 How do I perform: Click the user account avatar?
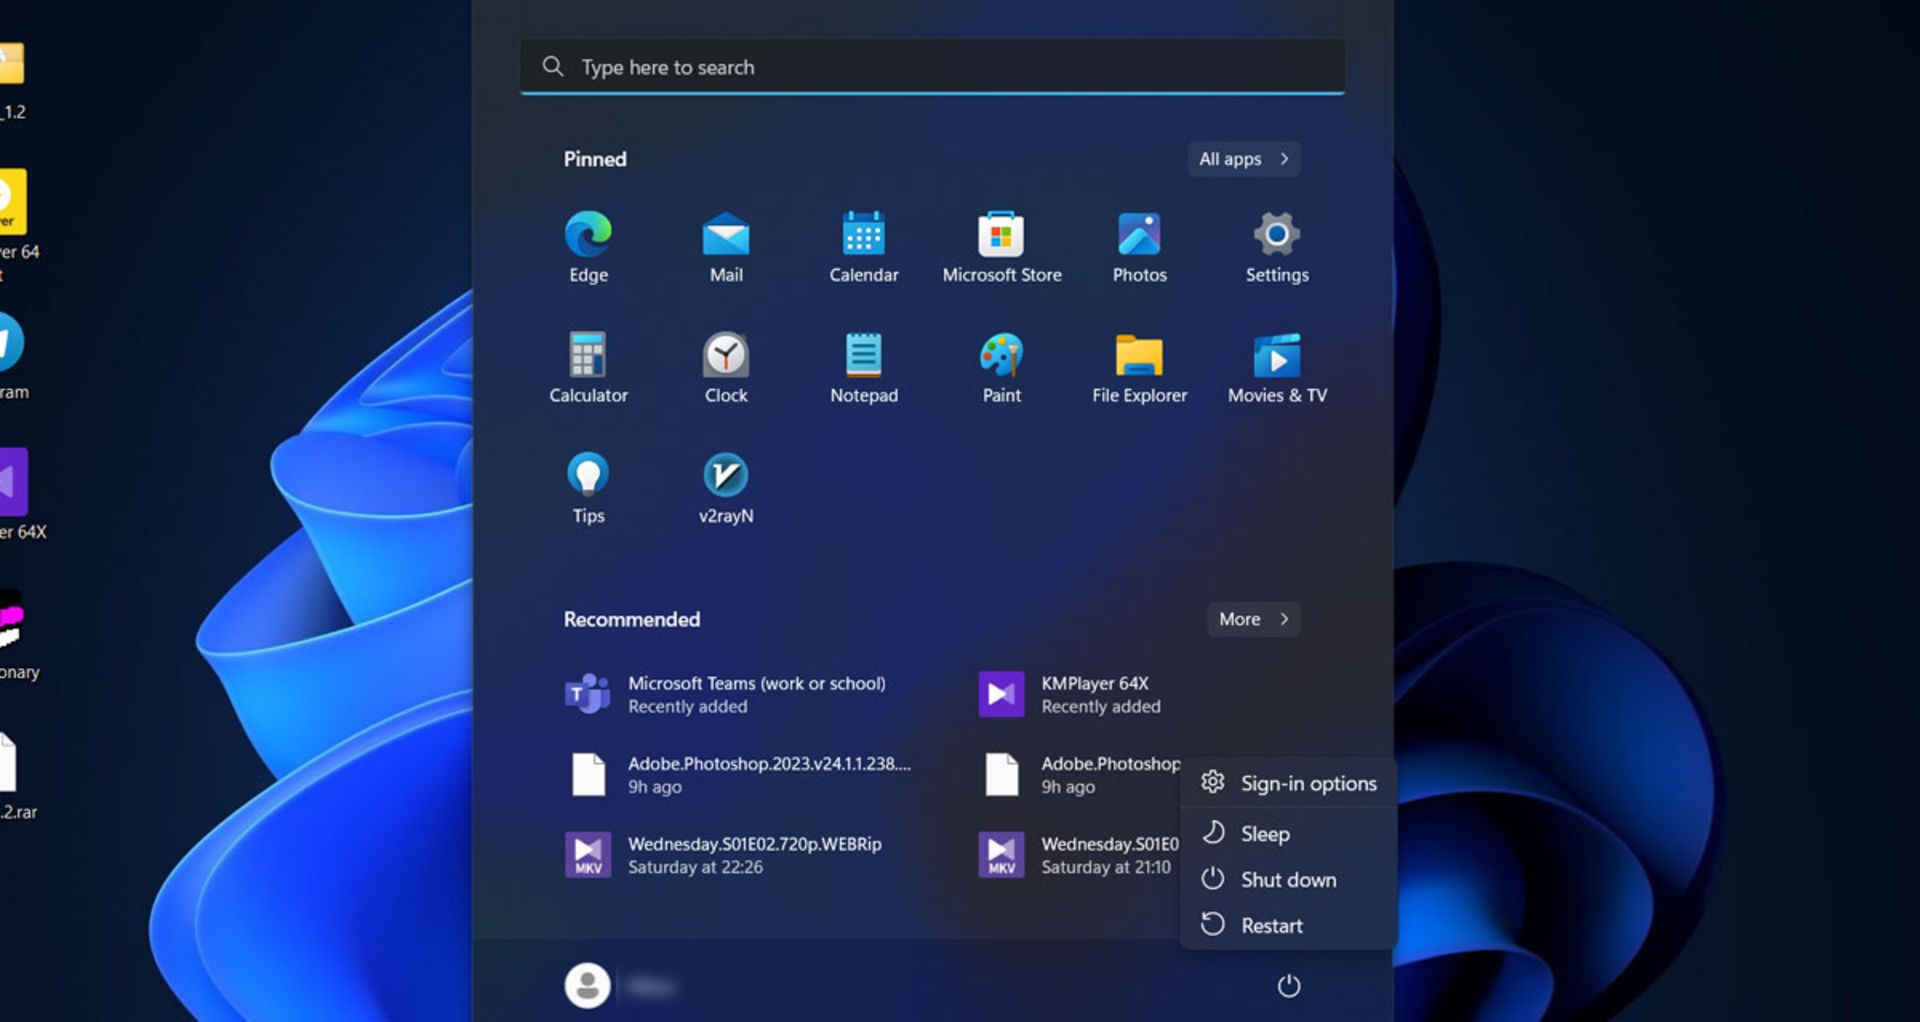[x=588, y=986]
